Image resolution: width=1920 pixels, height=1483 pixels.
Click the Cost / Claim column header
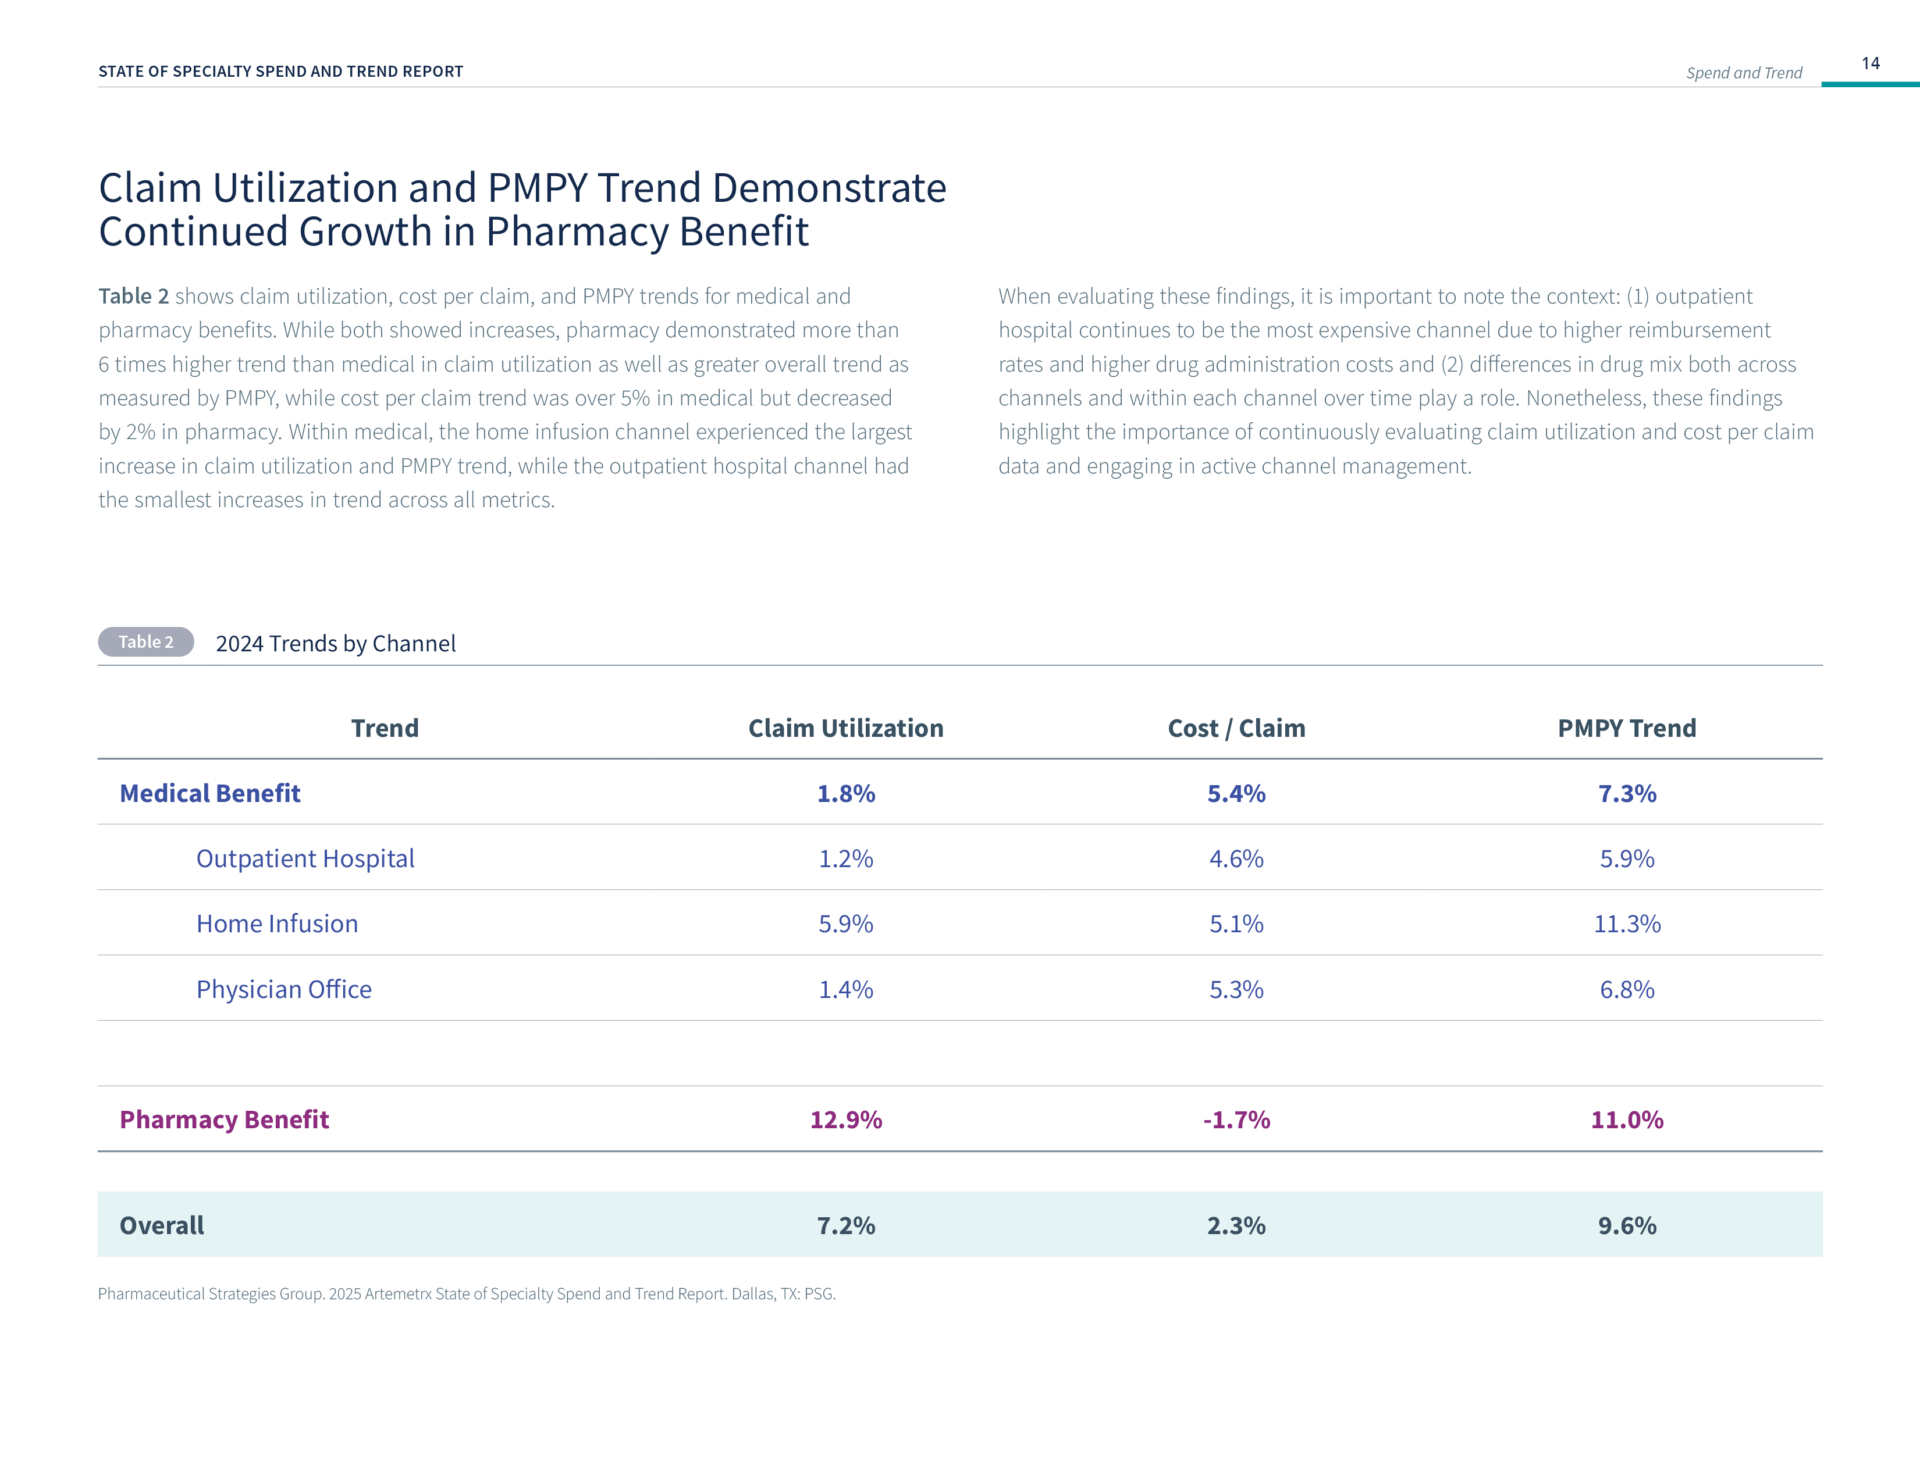click(1236, 728)
